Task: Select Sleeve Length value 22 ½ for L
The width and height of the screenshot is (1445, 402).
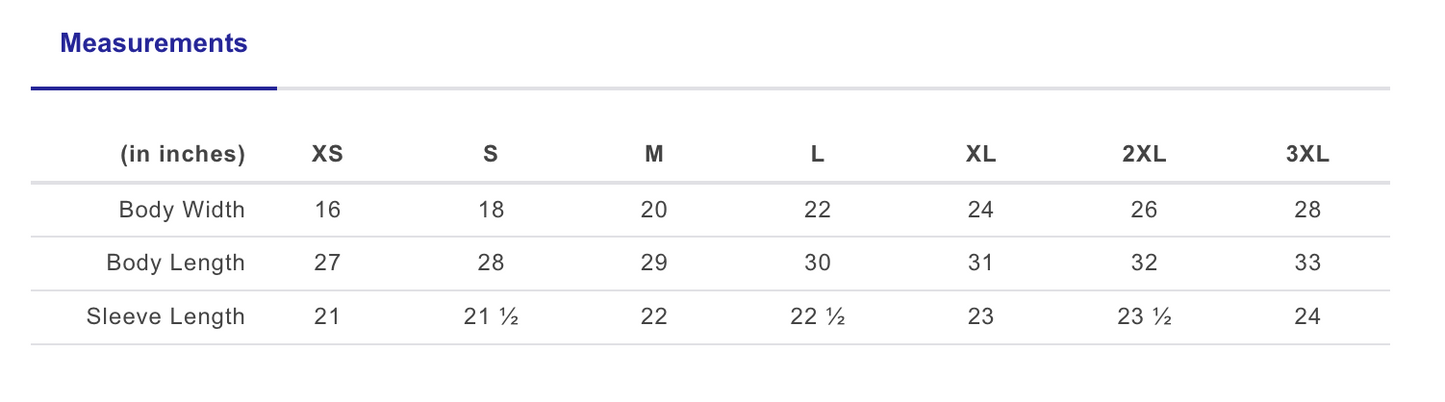Action: pyautogui.click(x=817, y=317)
